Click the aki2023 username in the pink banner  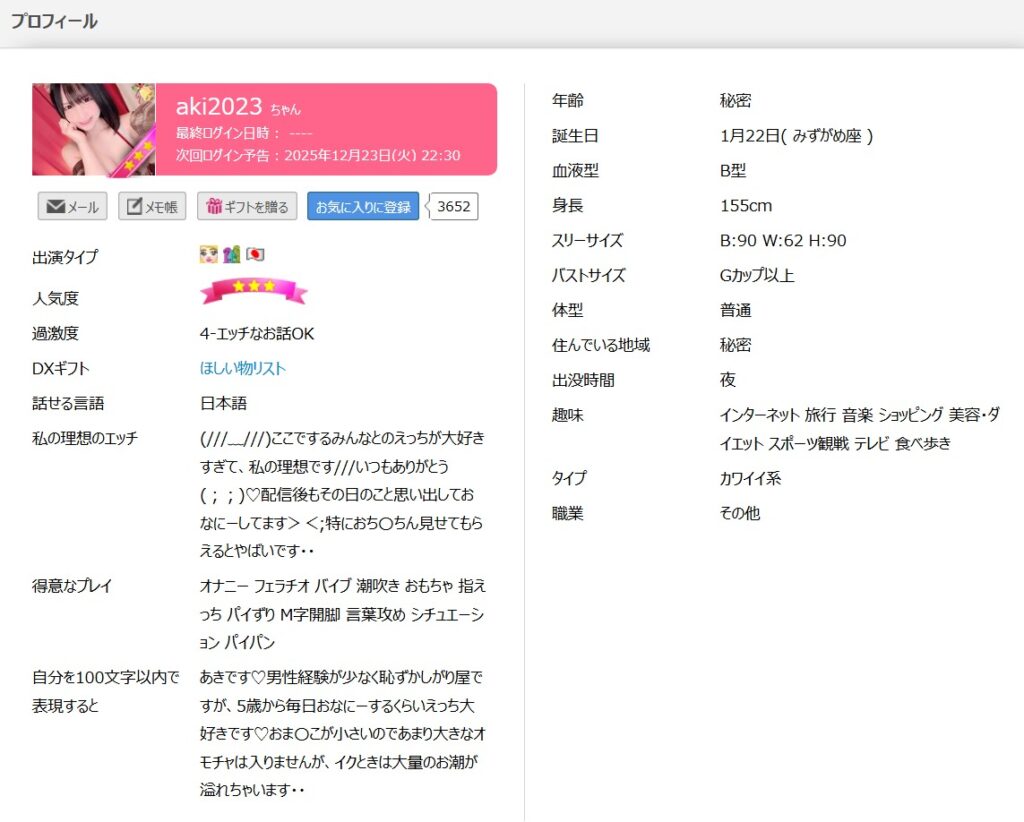point(219,107)
